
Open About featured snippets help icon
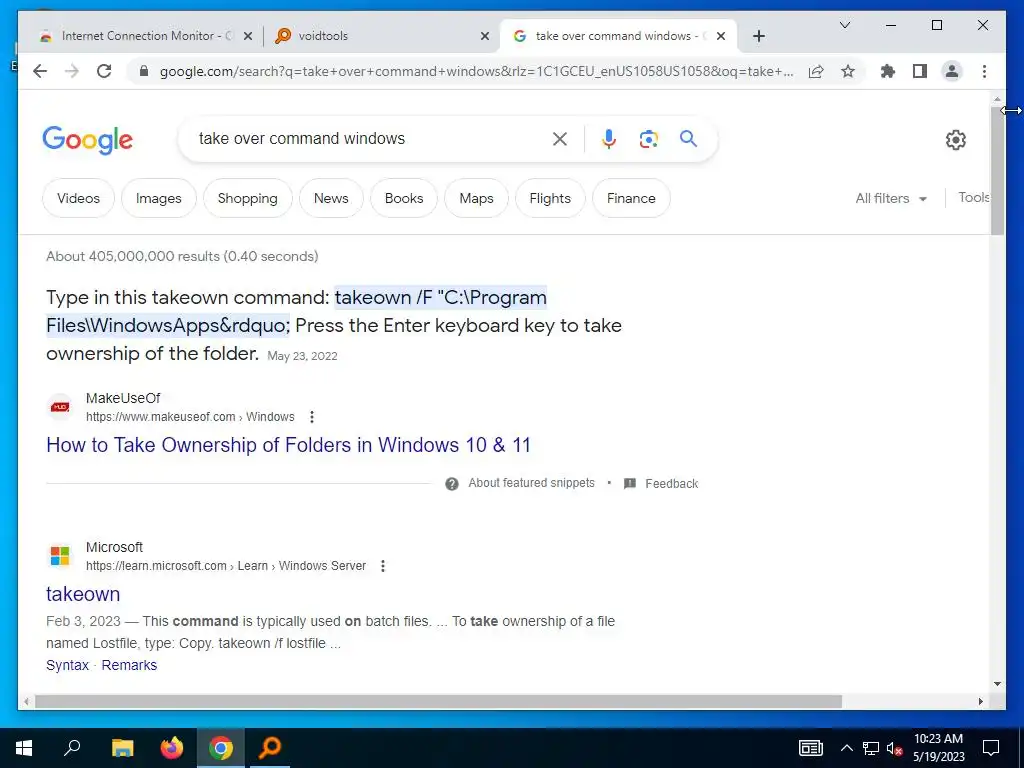coord(452,484)
